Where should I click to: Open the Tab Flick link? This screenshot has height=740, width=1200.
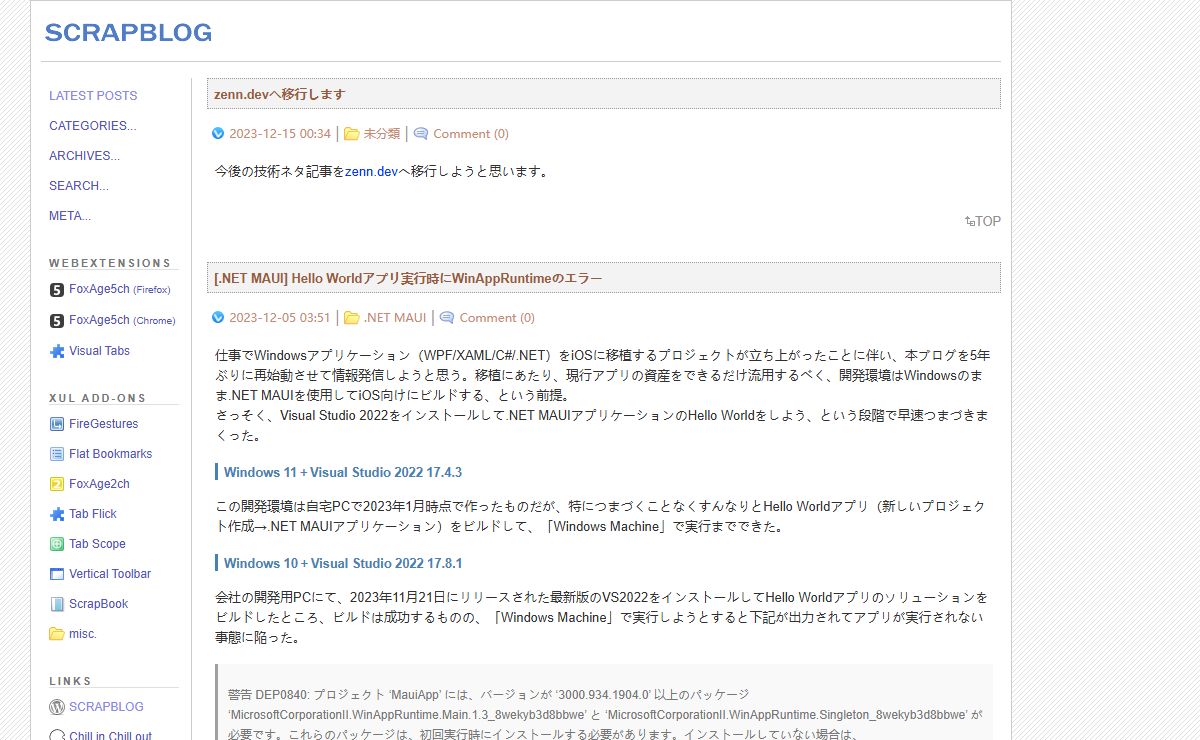point(93,514)
